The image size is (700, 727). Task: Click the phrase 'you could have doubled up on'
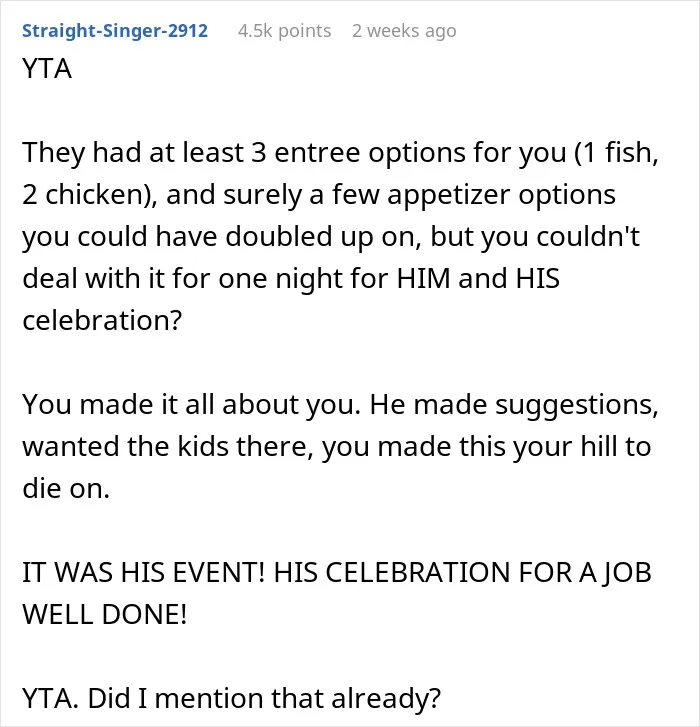pos(222,237)
